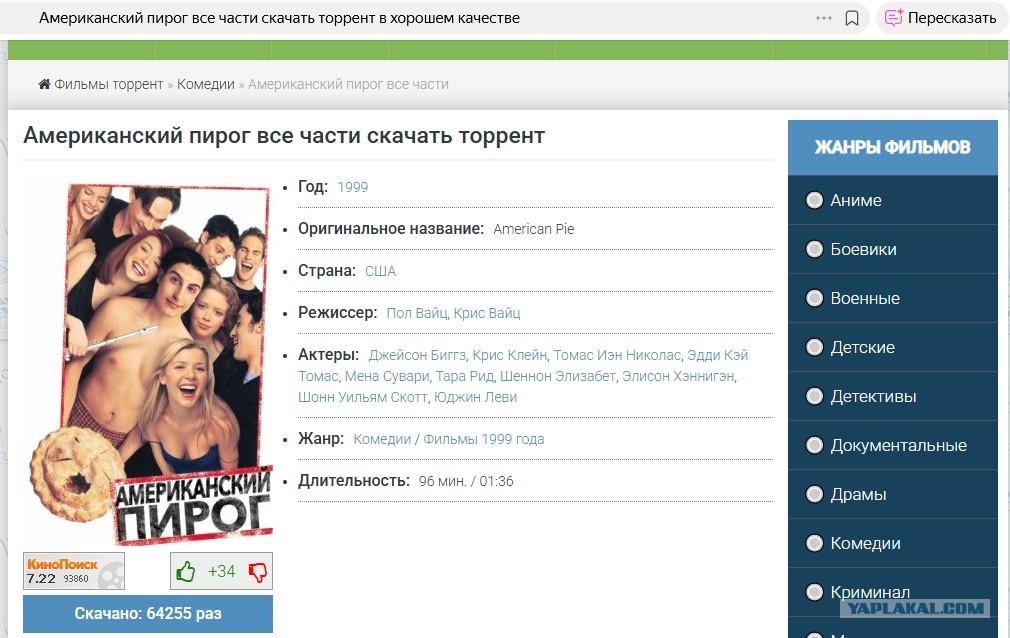Select the Документальные genre in sidebar
Screen dimensions: 1010x638
[x=892, y=445]
